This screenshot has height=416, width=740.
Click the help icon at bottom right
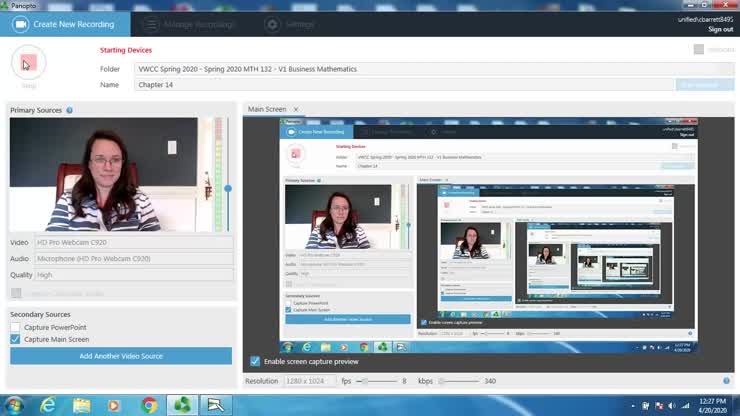[726, 381]
